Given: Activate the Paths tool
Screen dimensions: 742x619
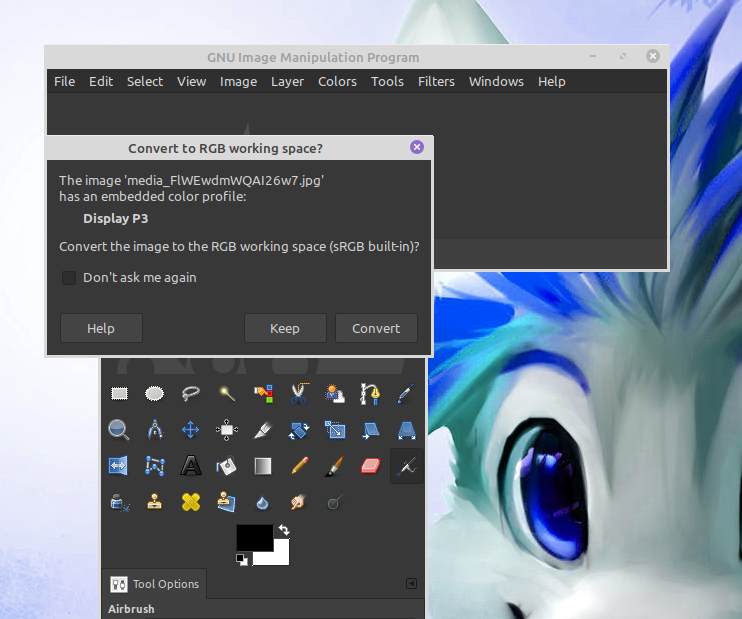Looking at the screenshot, I should (371, 394).
